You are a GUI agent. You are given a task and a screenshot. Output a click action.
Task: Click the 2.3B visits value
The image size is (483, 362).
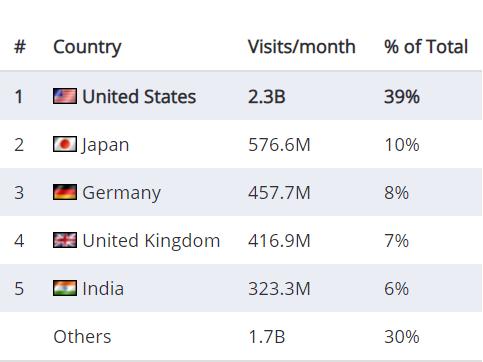267,97
